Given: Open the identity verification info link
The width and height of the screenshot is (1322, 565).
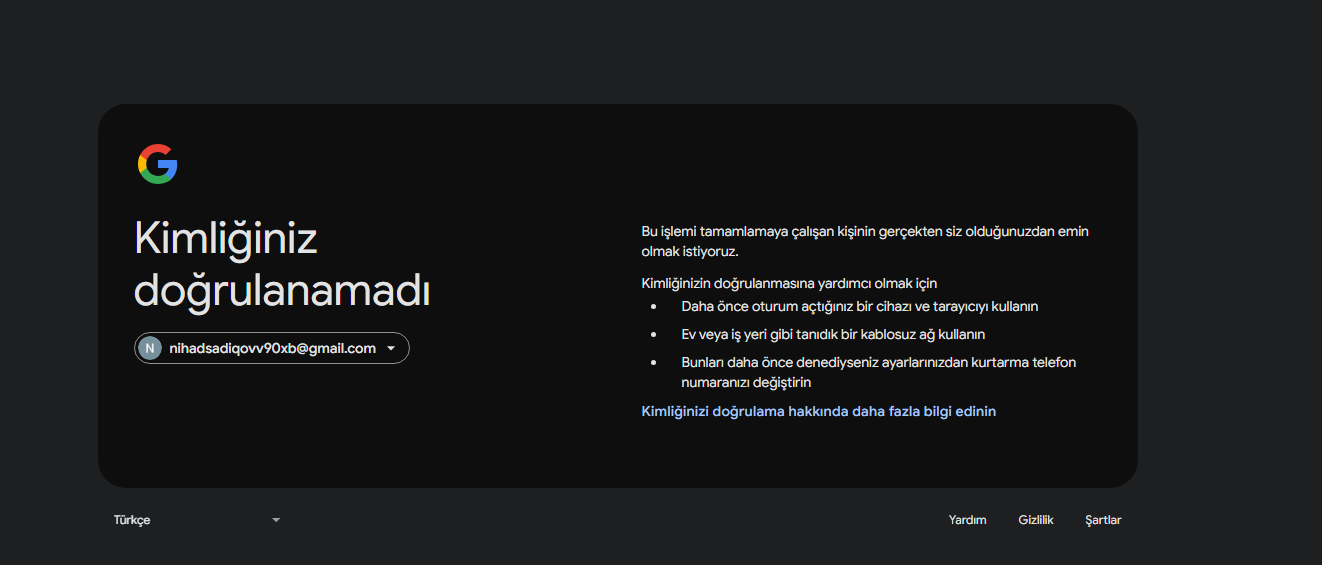Looking at the screenshot, I should click(x=818, y=411).
